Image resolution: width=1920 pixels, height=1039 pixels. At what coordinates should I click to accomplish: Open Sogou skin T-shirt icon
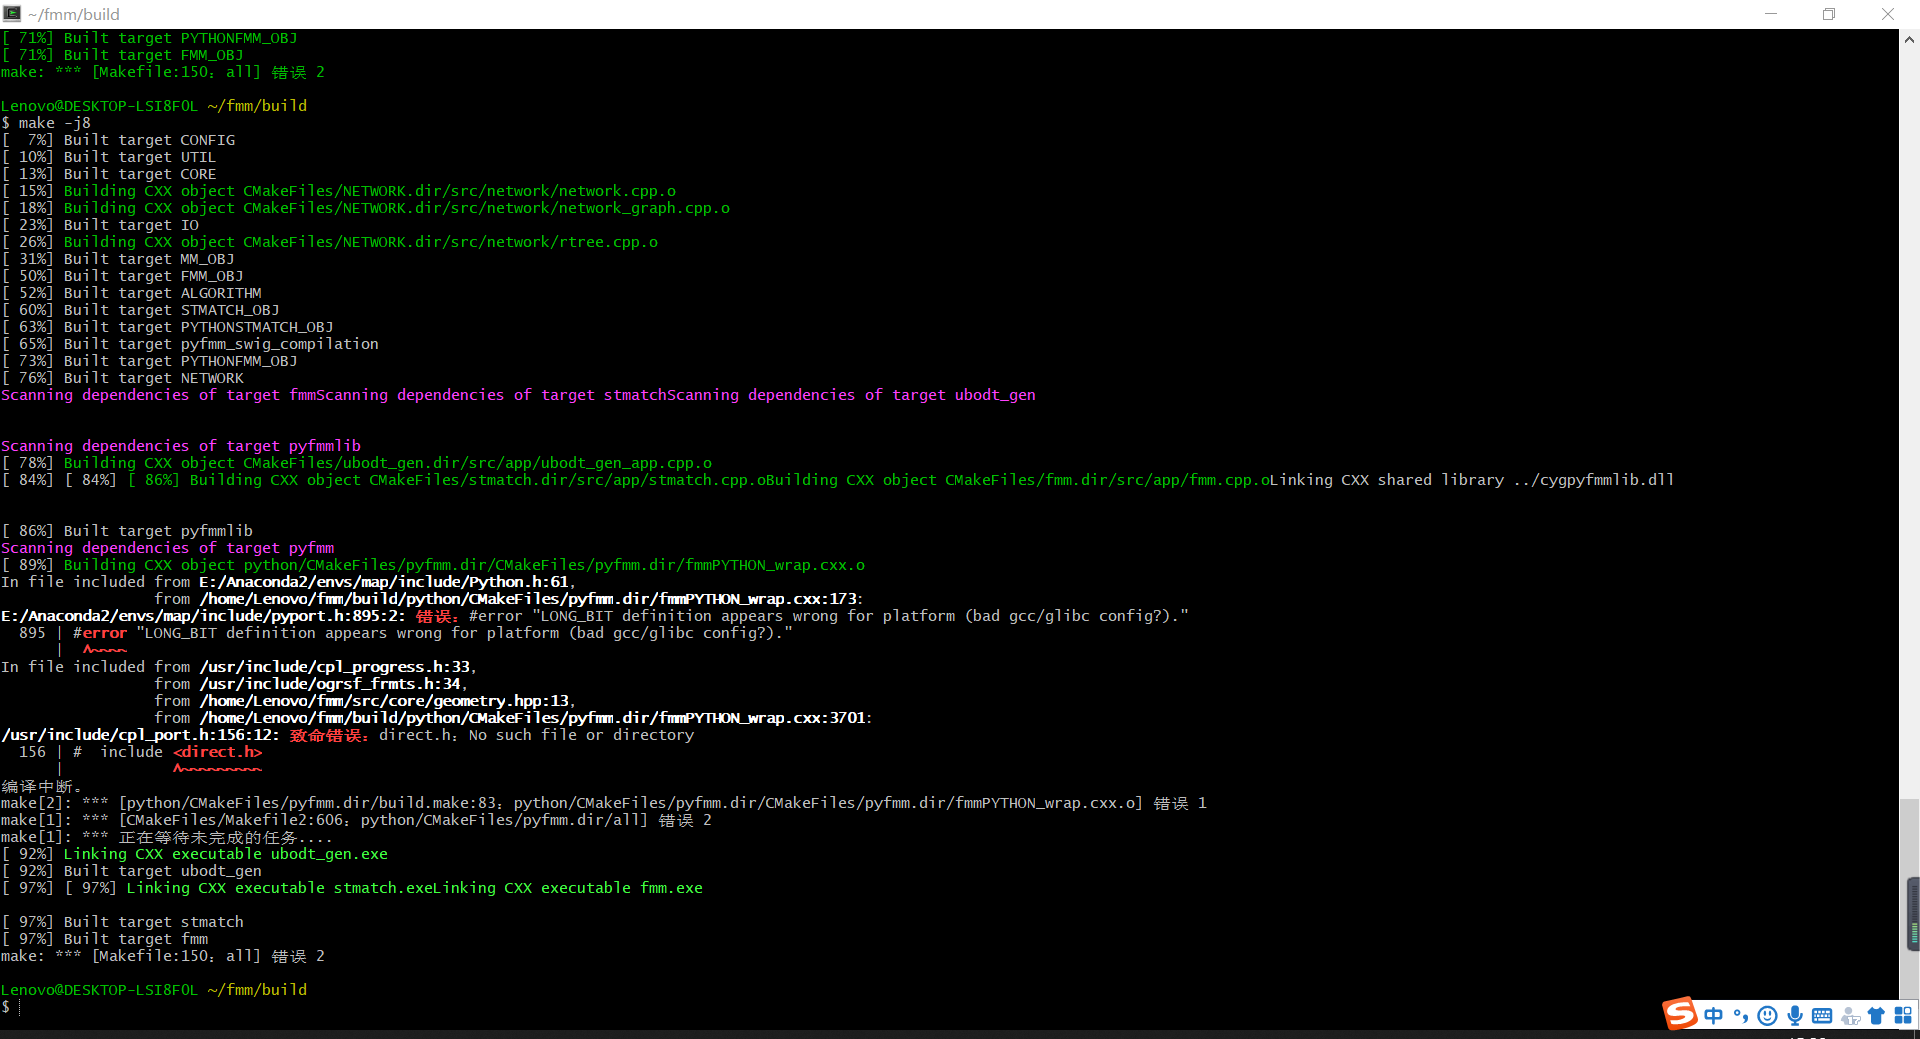1876,1015
